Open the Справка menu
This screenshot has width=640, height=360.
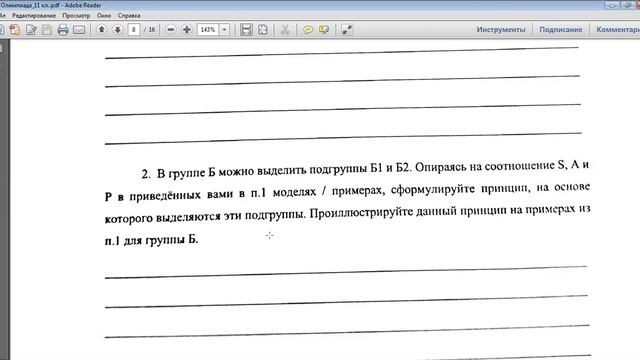click(129, 16)
